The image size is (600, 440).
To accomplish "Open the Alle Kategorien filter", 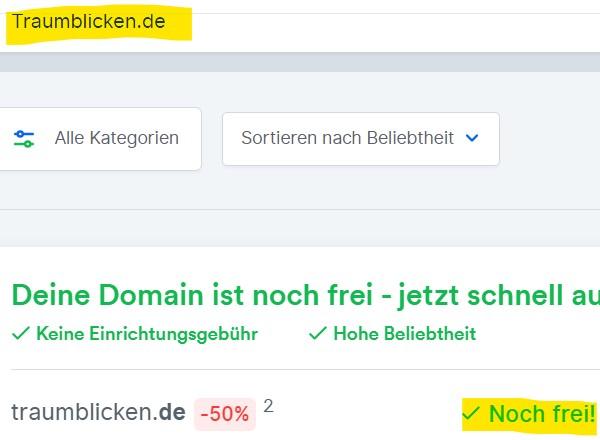I will [x=101, y=139].
